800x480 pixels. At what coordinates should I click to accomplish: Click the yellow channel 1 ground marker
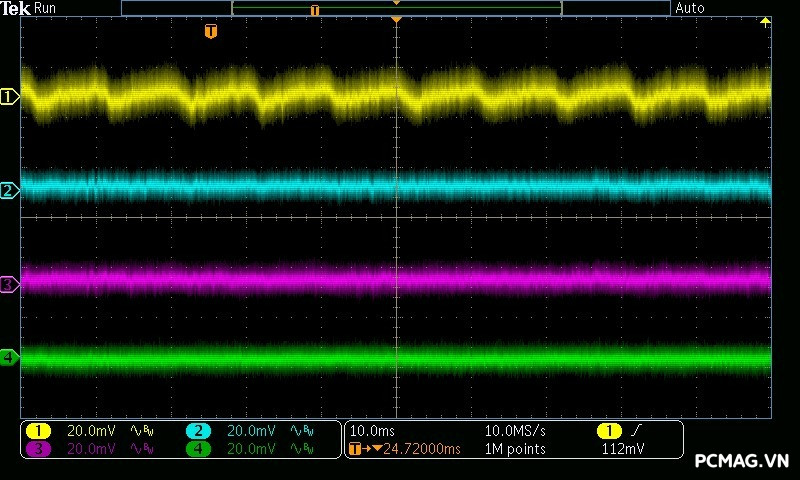pos(9,97)
